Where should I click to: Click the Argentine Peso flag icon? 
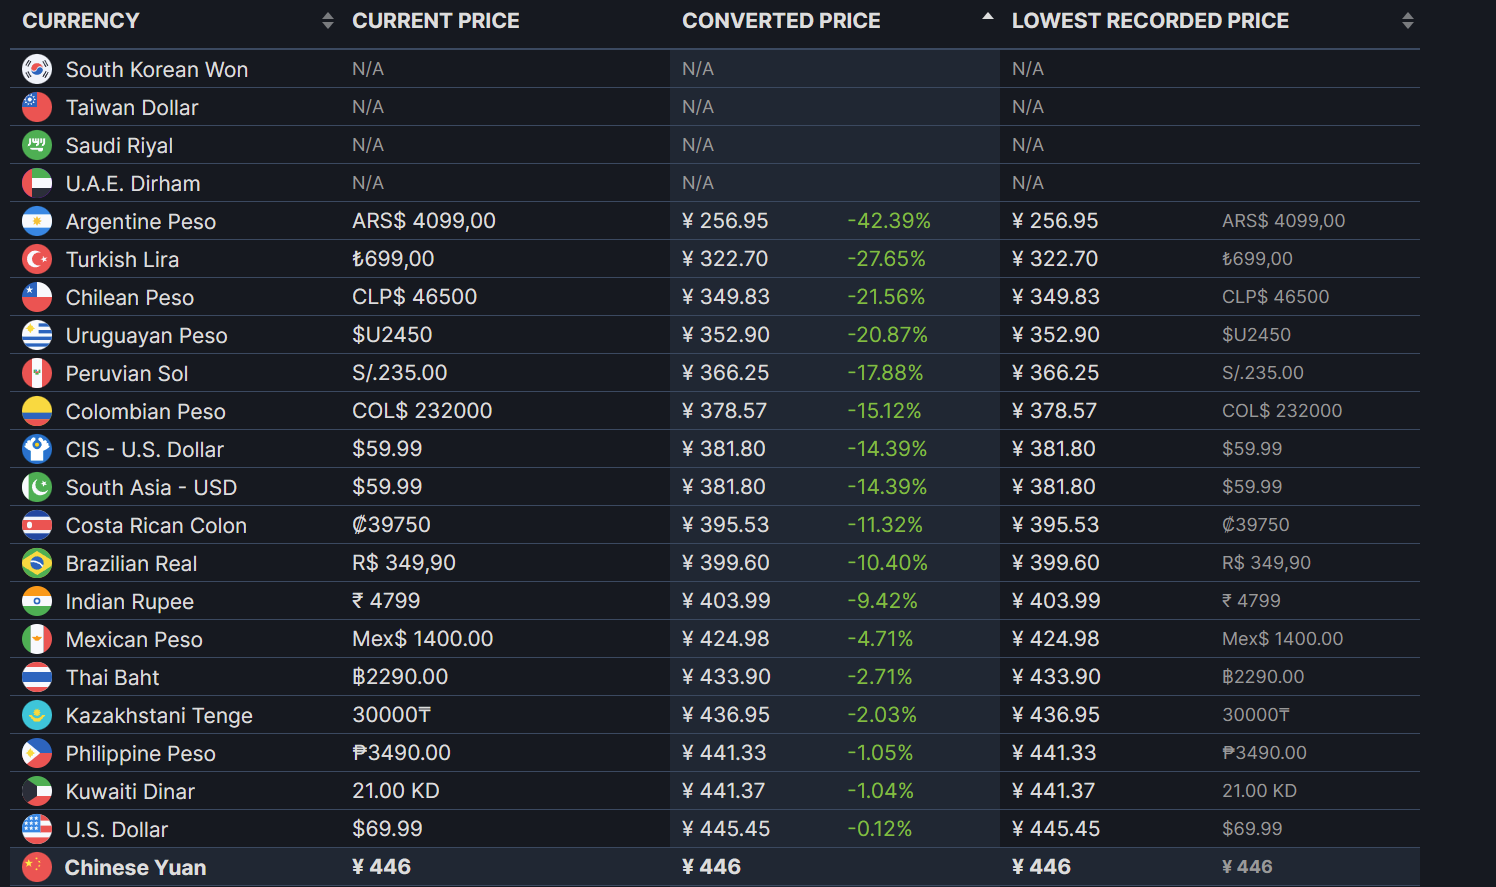(x=37, y=221)
